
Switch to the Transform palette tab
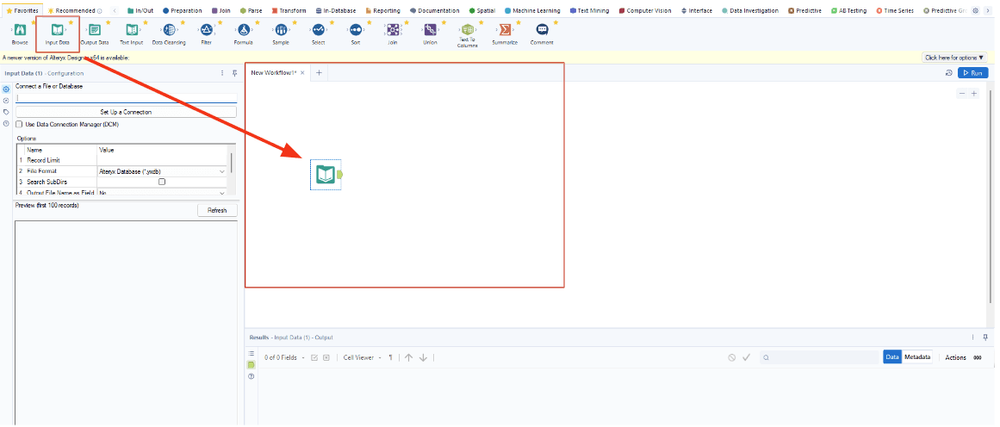click(290, 10)
